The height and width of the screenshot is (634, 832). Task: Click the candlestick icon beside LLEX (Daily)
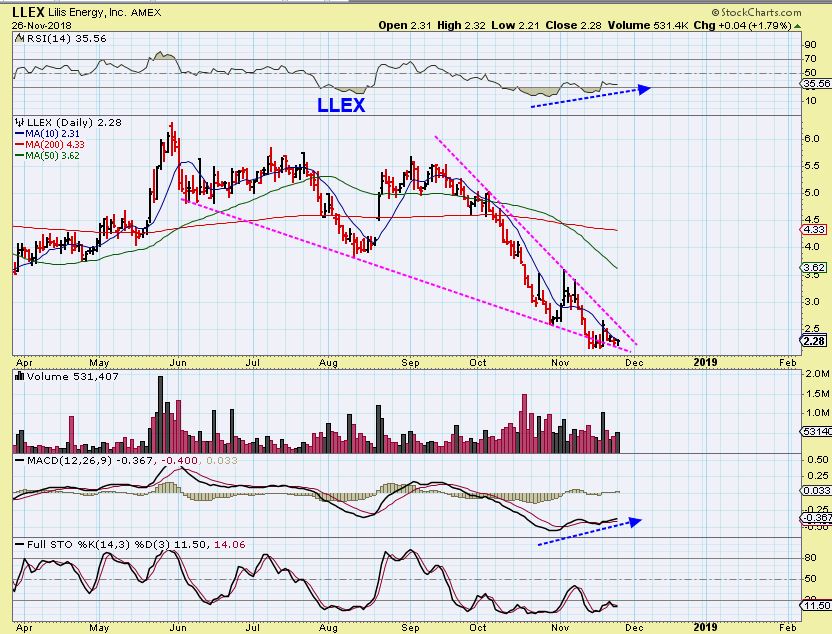[20, 122]
